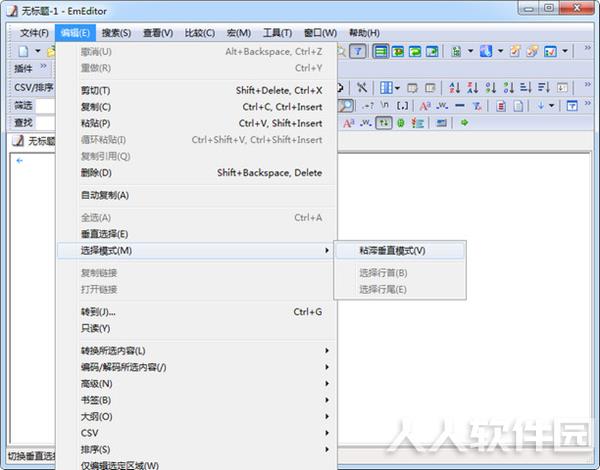Viewport: 600px width, 470px height.
Task: Toggle up-down arrows button in find bar
Action: (x=383, y=123)
